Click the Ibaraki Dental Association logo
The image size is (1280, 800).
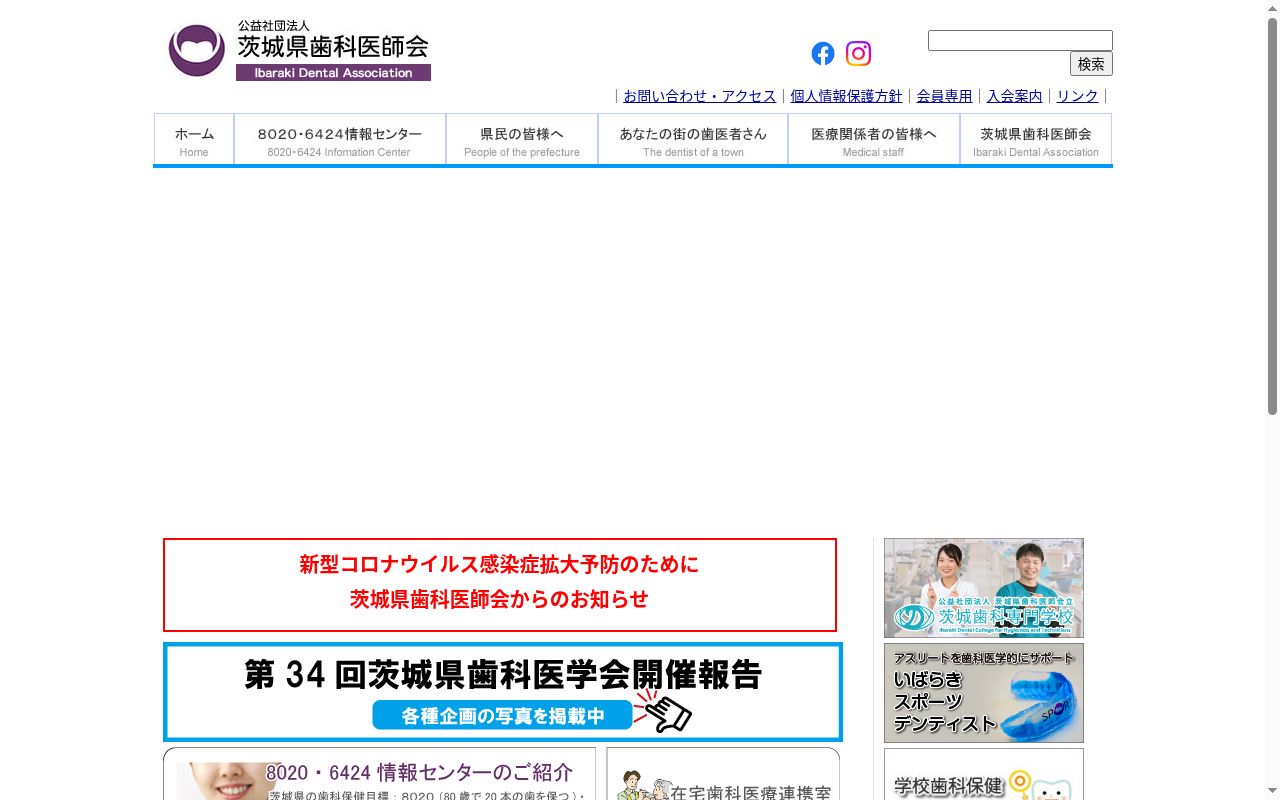pyautogui.click(x=299, y=50)
